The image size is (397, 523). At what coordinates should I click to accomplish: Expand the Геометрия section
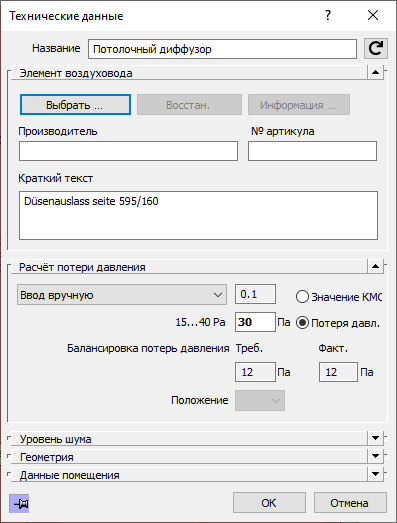[x=376, y=456]
